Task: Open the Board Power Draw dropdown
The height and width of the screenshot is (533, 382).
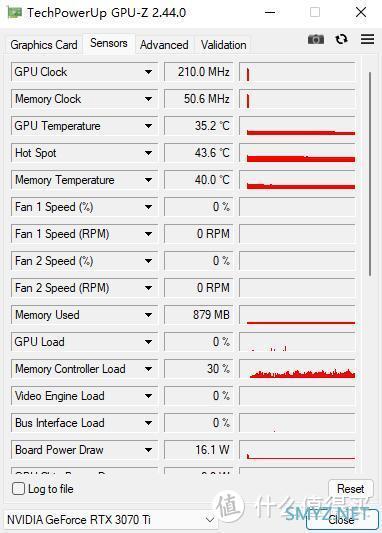Action: (x=148, y=450)
